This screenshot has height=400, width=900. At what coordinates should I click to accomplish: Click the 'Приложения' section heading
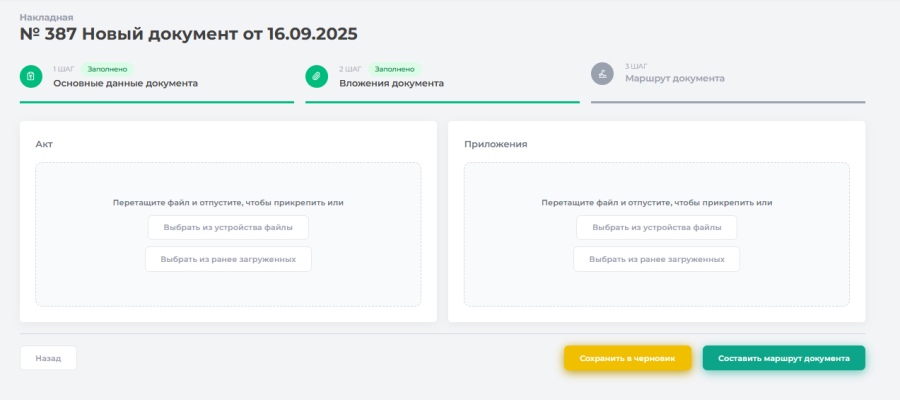tap(495, 144)
